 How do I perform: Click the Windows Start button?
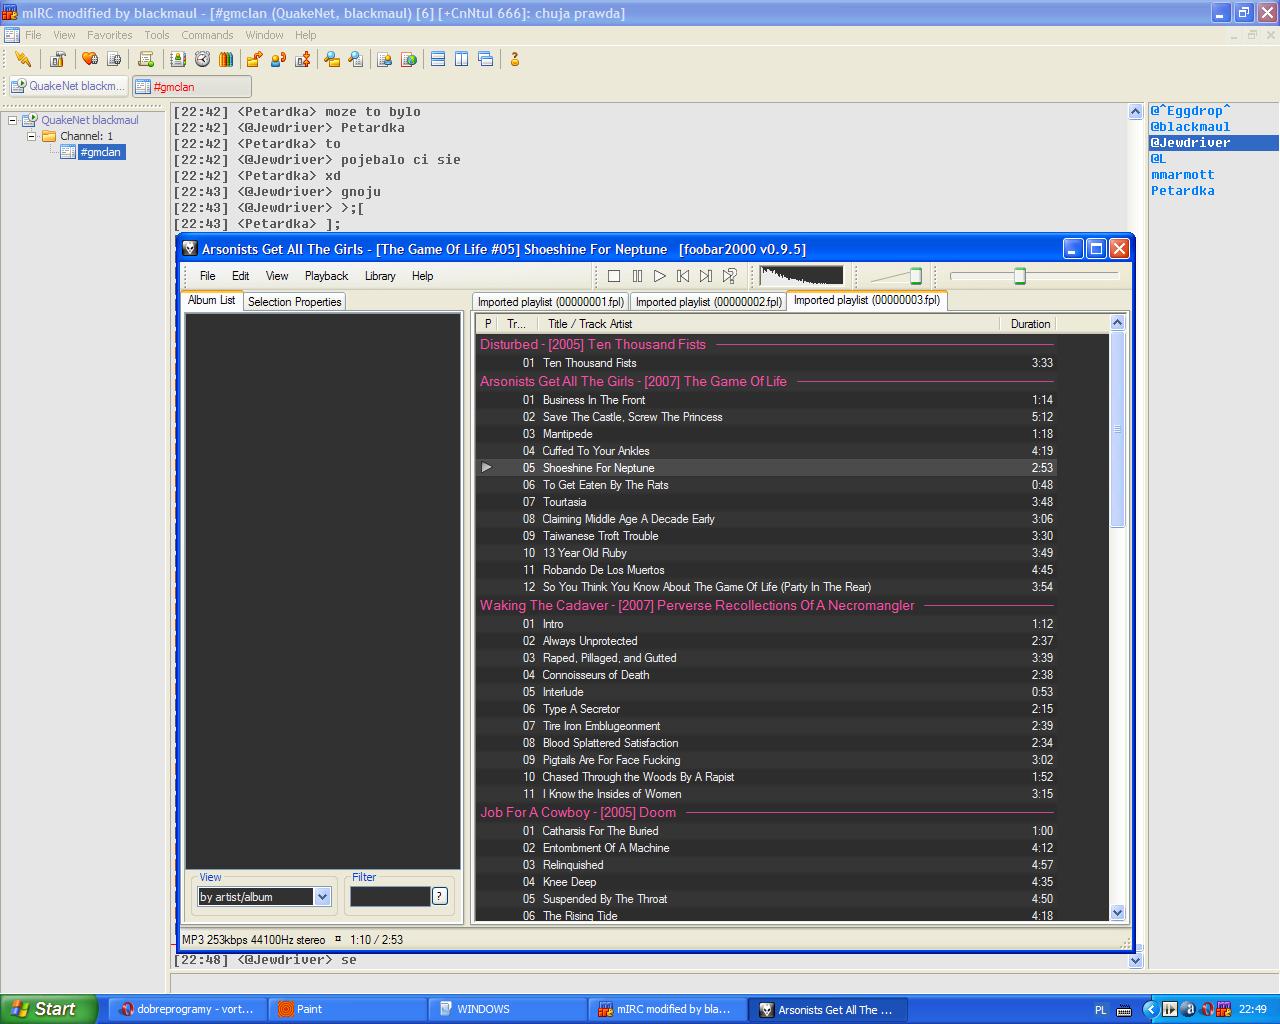(x=48, y=1009)
